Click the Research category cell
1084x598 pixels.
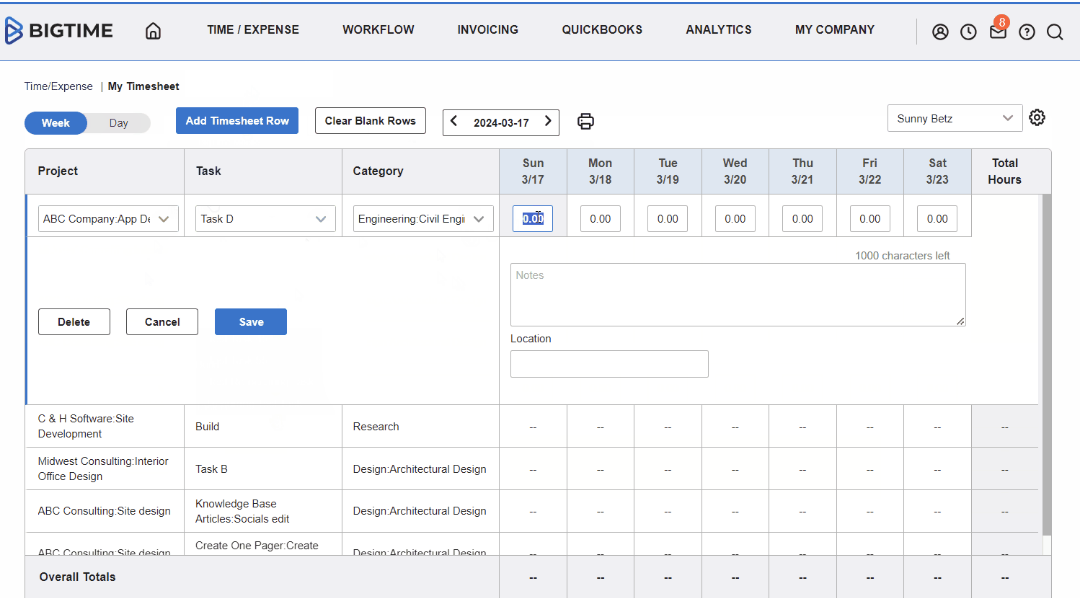click(x=421, y=427)
